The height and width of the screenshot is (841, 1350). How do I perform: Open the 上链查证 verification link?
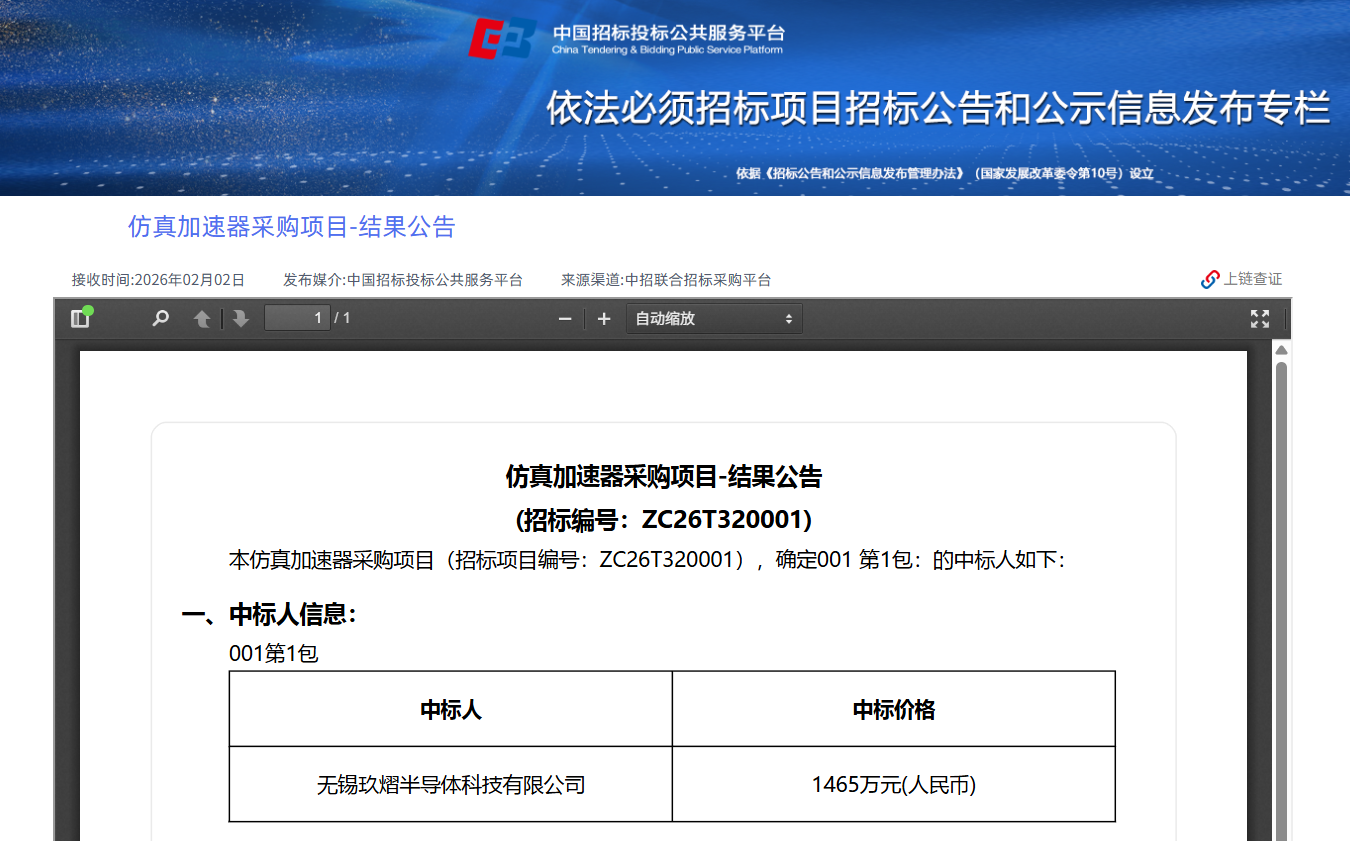(1251, 279)
